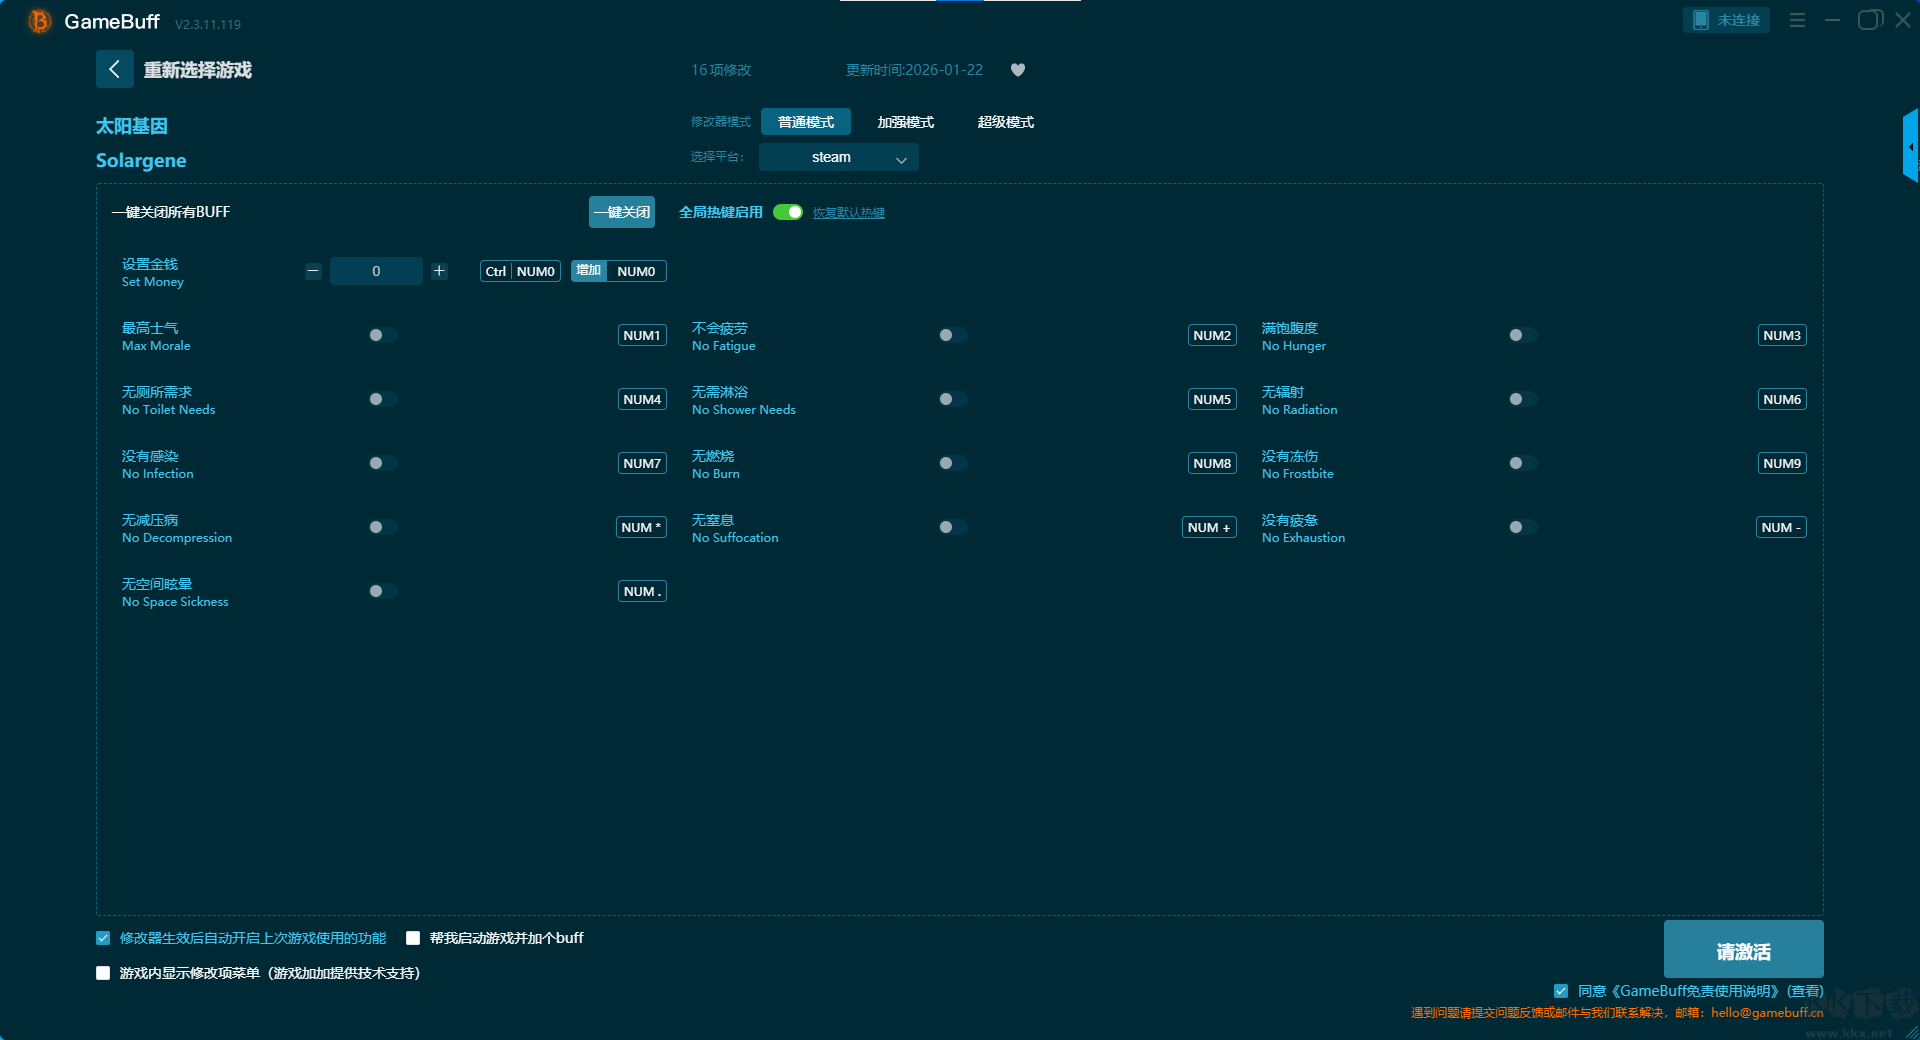The image size is (1920, 1040).
Task: Click the NUM5 hotkey for No Shower Needs
Action: coord(1212,399)
